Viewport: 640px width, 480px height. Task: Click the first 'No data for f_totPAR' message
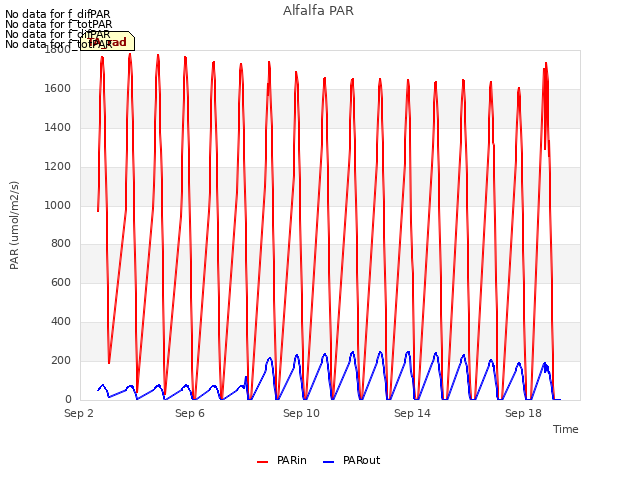(x=58, y=24)
